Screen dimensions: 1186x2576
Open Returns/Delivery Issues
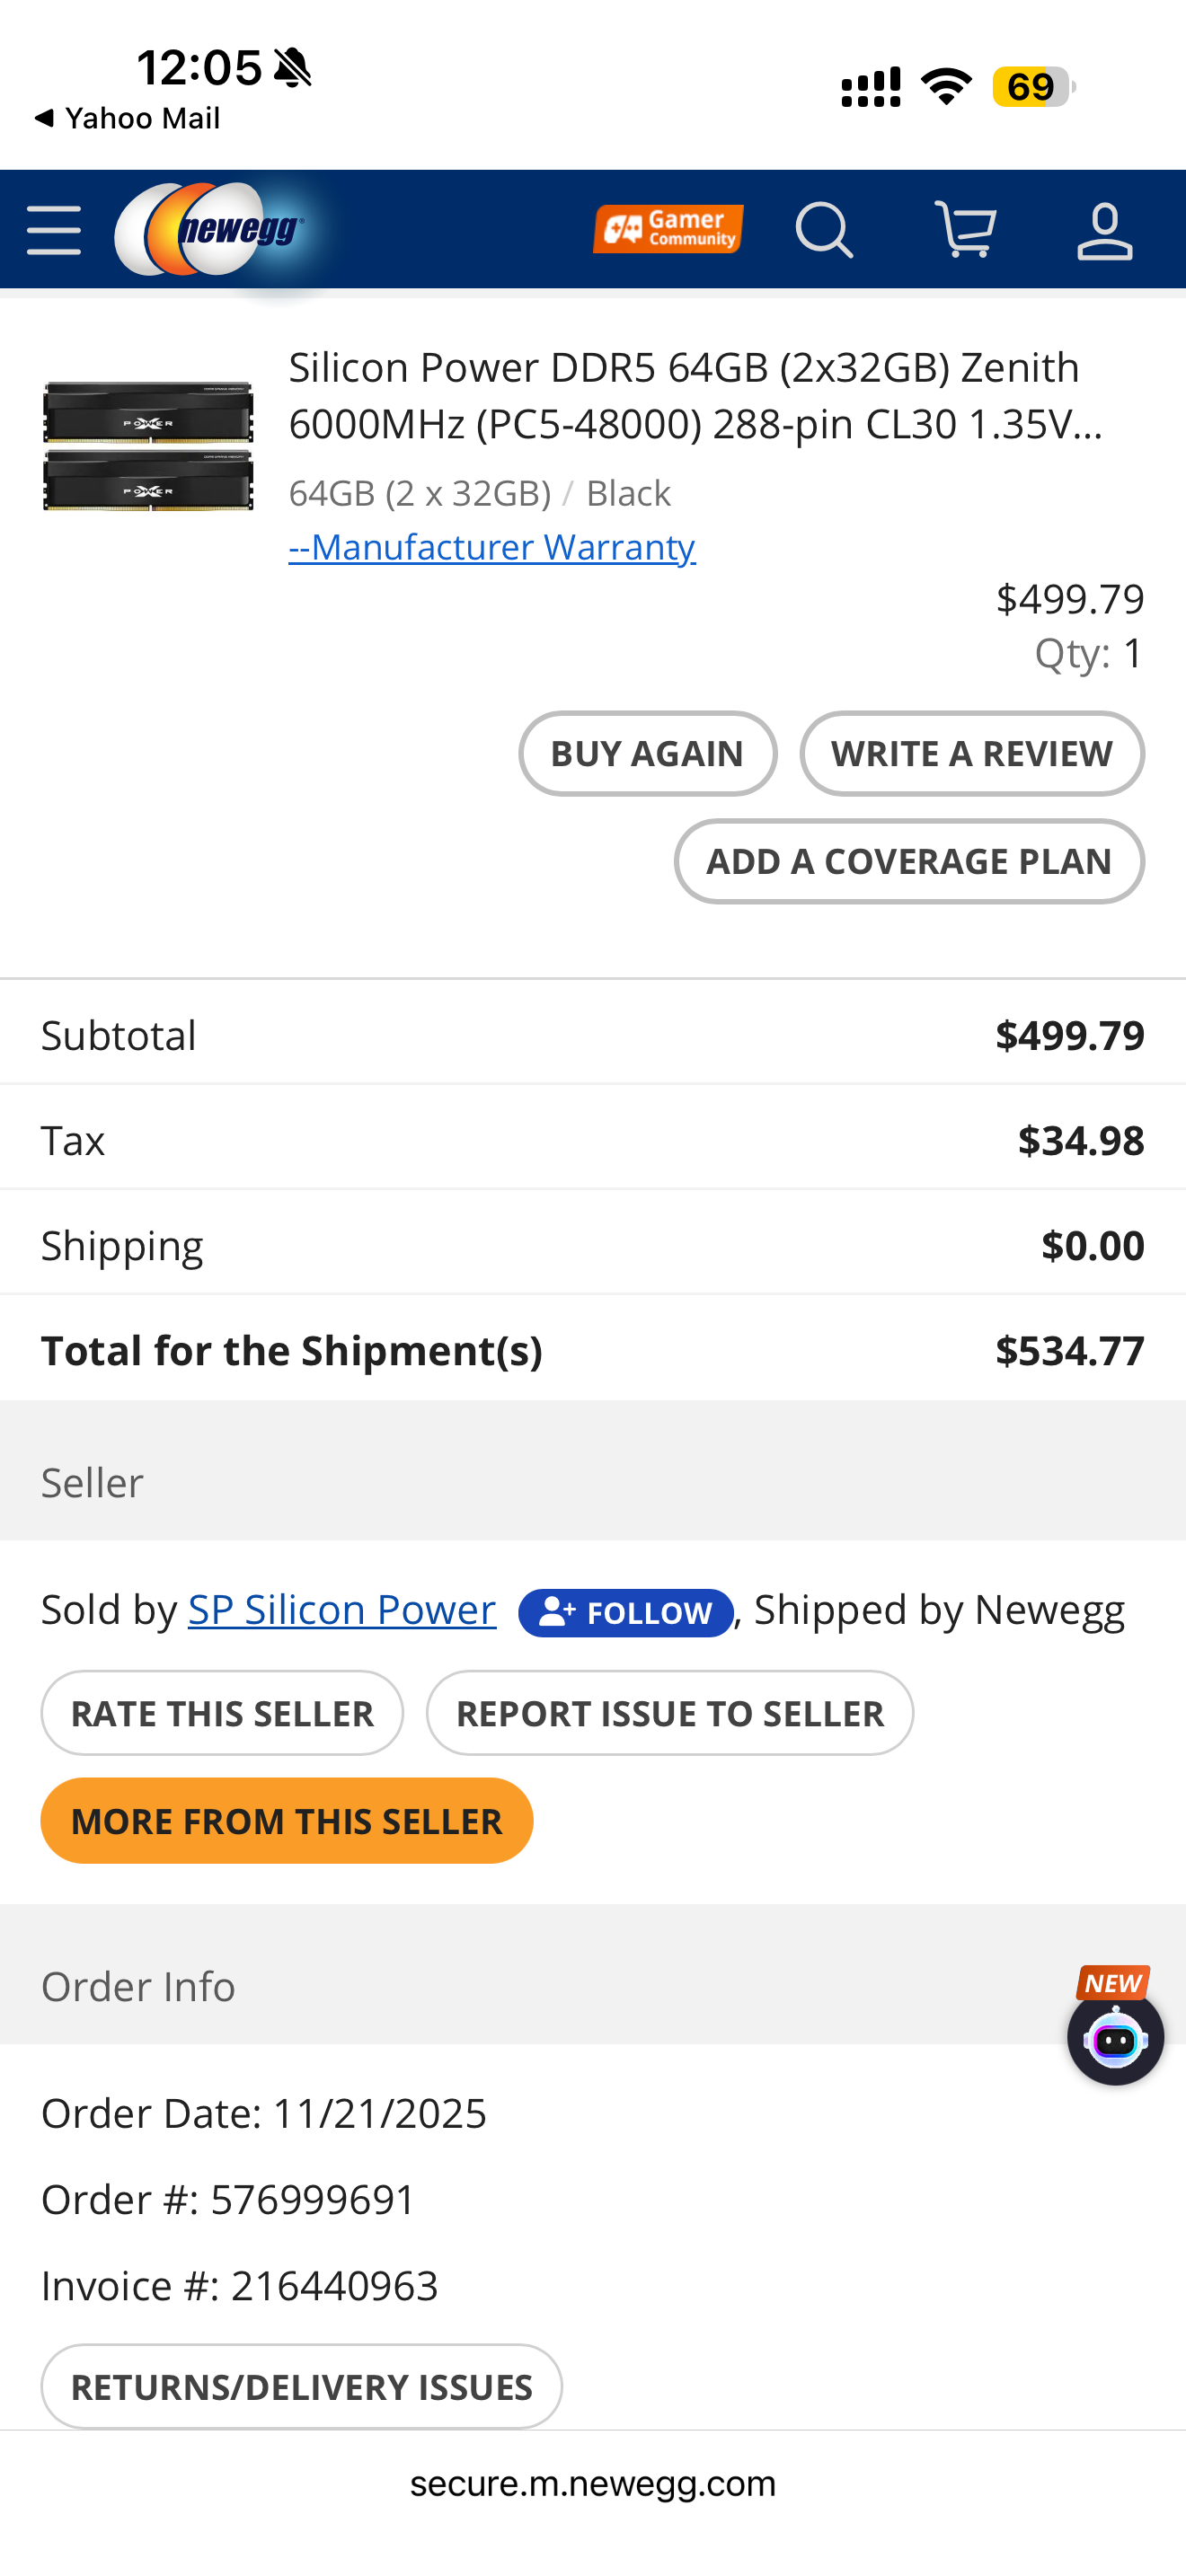click(x=301, y=2387)
